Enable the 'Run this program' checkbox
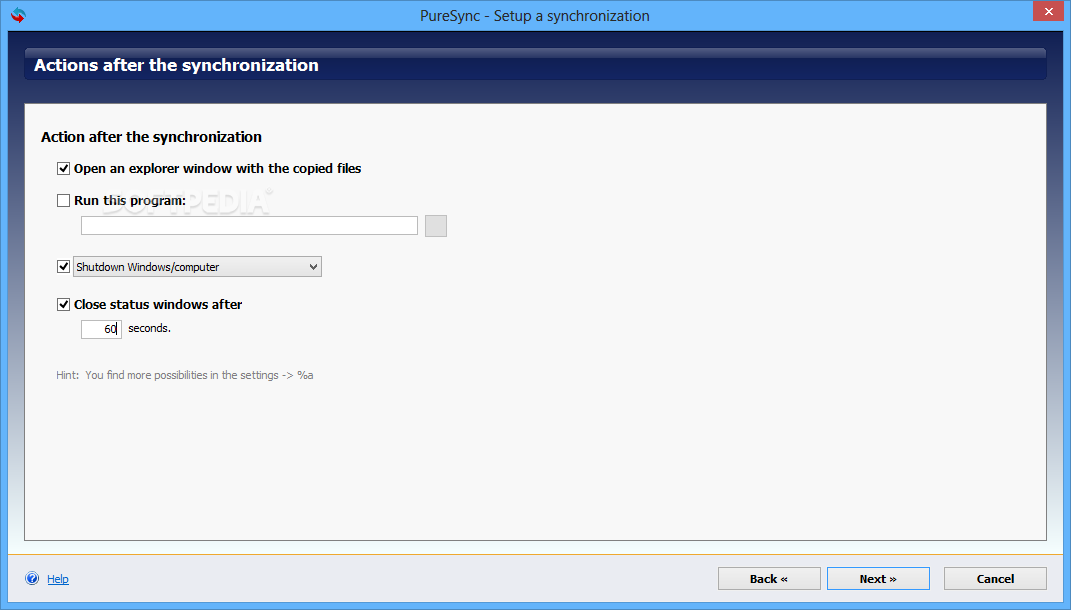 point(64,201)
